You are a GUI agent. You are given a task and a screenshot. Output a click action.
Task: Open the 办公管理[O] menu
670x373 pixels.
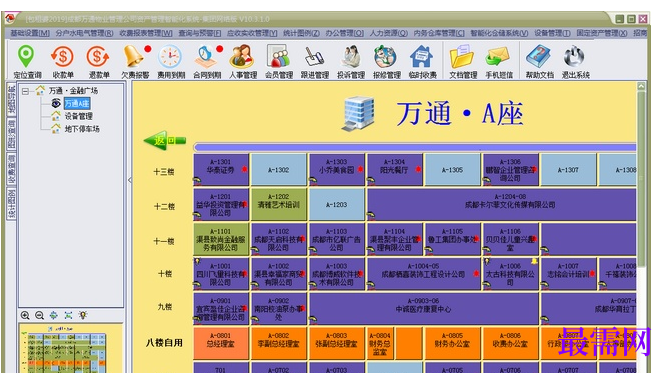tap(344, 33)
